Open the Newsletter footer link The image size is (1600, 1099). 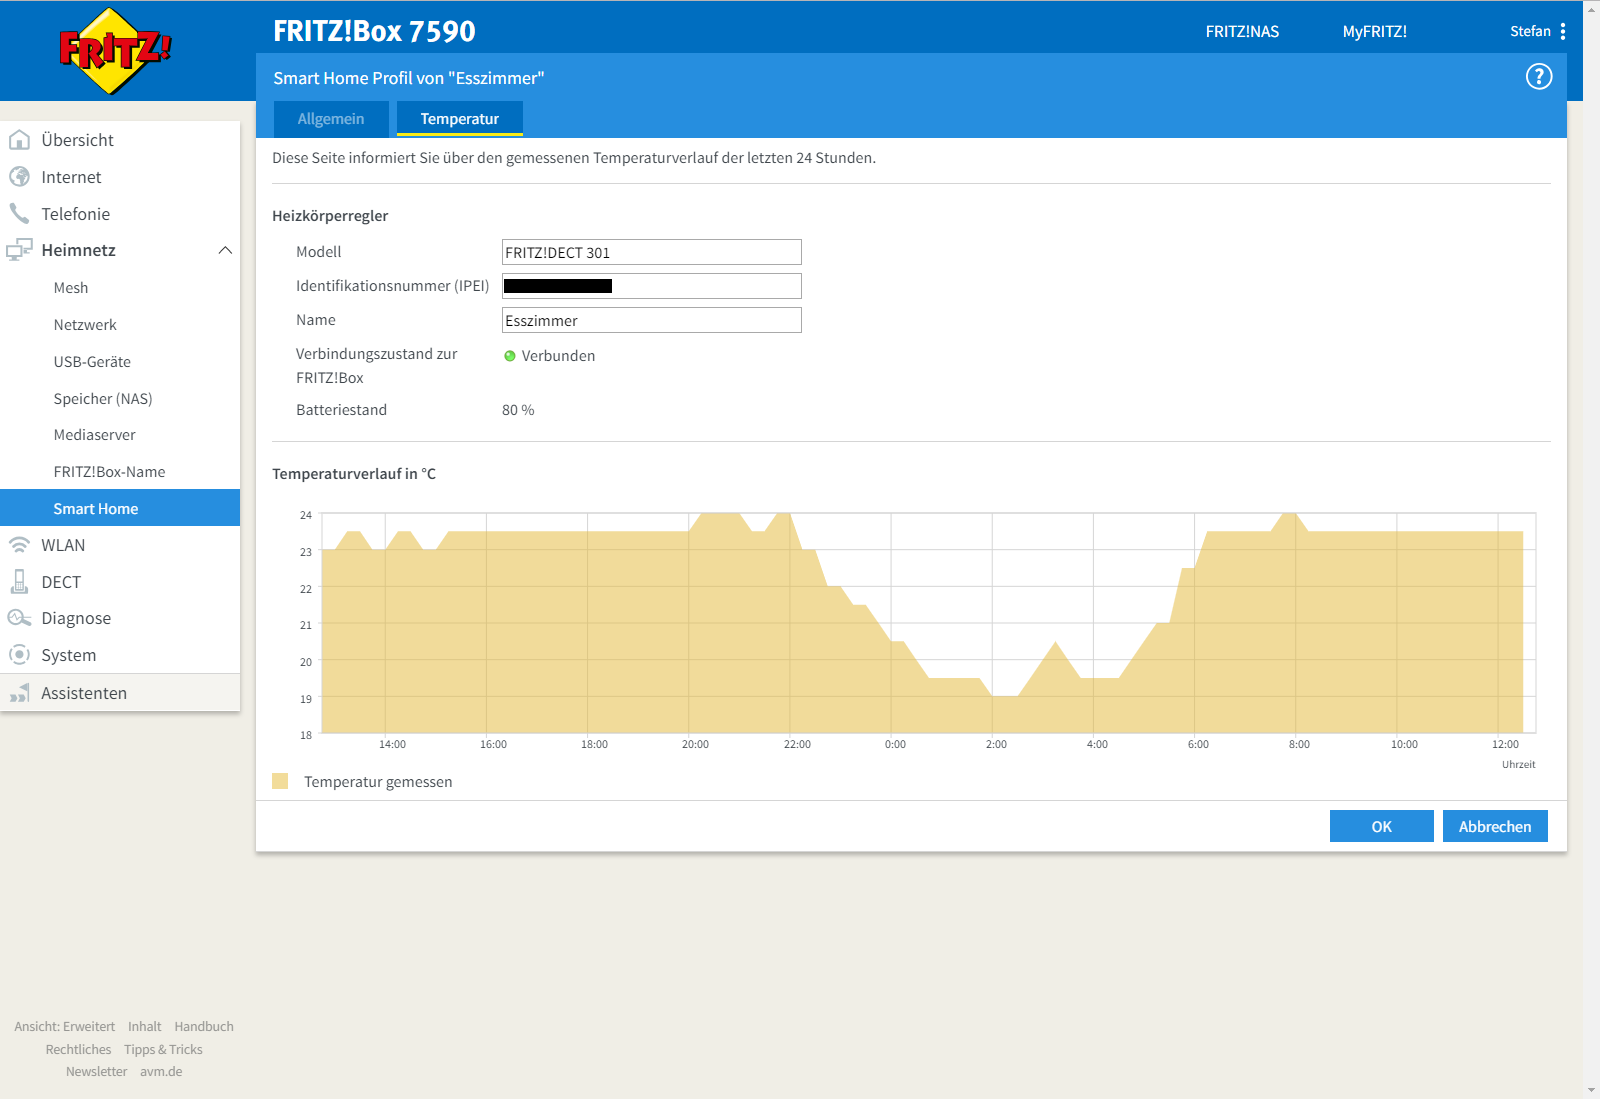coord(97,1072)
